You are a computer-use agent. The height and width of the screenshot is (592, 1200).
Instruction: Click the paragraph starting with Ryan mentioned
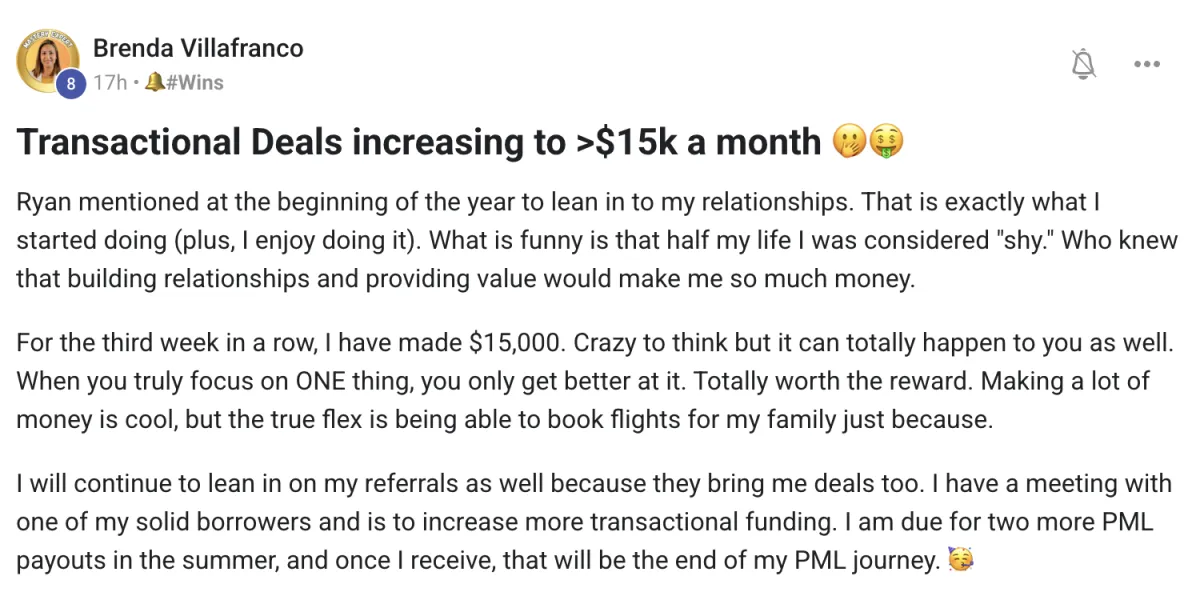(597, 240)
